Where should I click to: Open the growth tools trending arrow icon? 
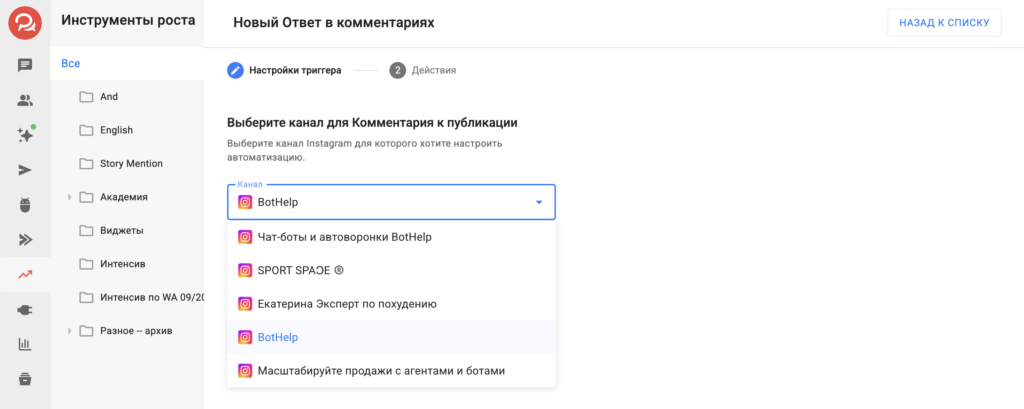25,274
